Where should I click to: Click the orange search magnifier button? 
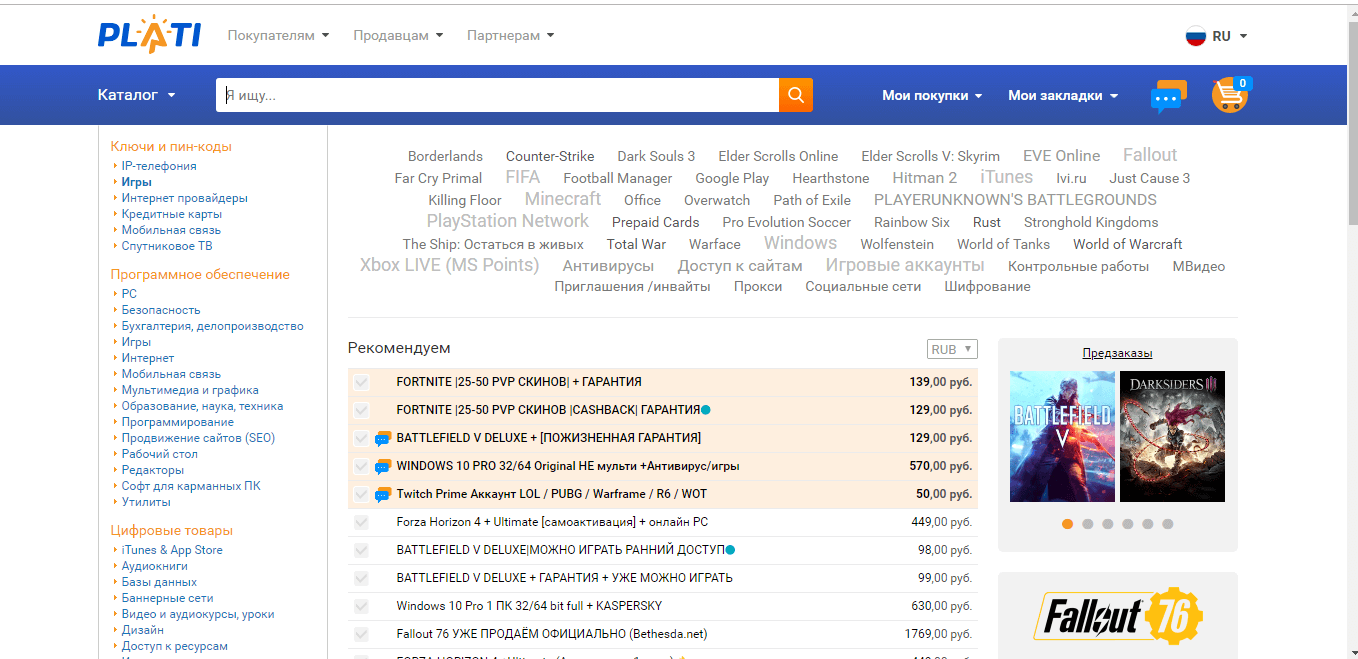(795, 95)
